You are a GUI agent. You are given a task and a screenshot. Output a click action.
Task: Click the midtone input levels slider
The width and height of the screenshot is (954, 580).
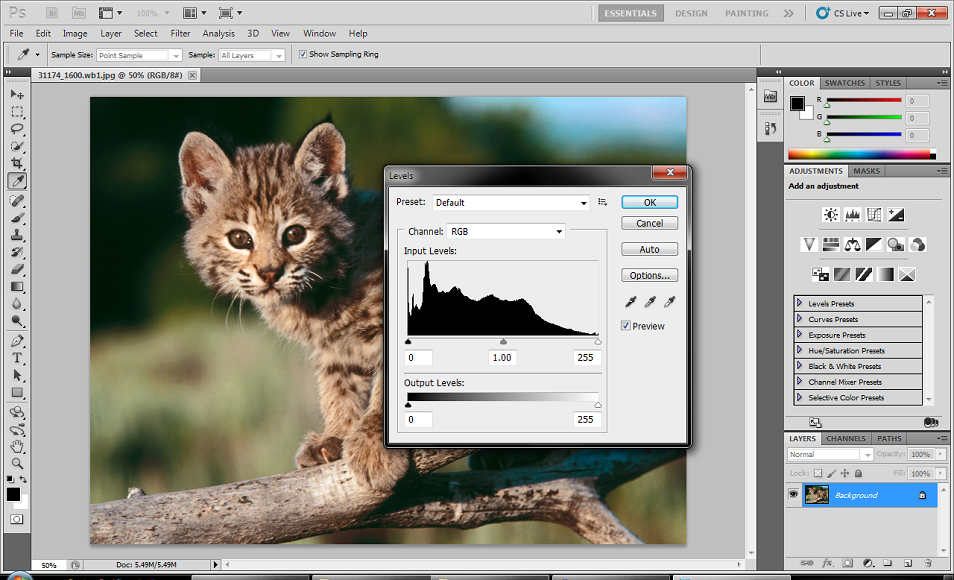pos(503,342)
